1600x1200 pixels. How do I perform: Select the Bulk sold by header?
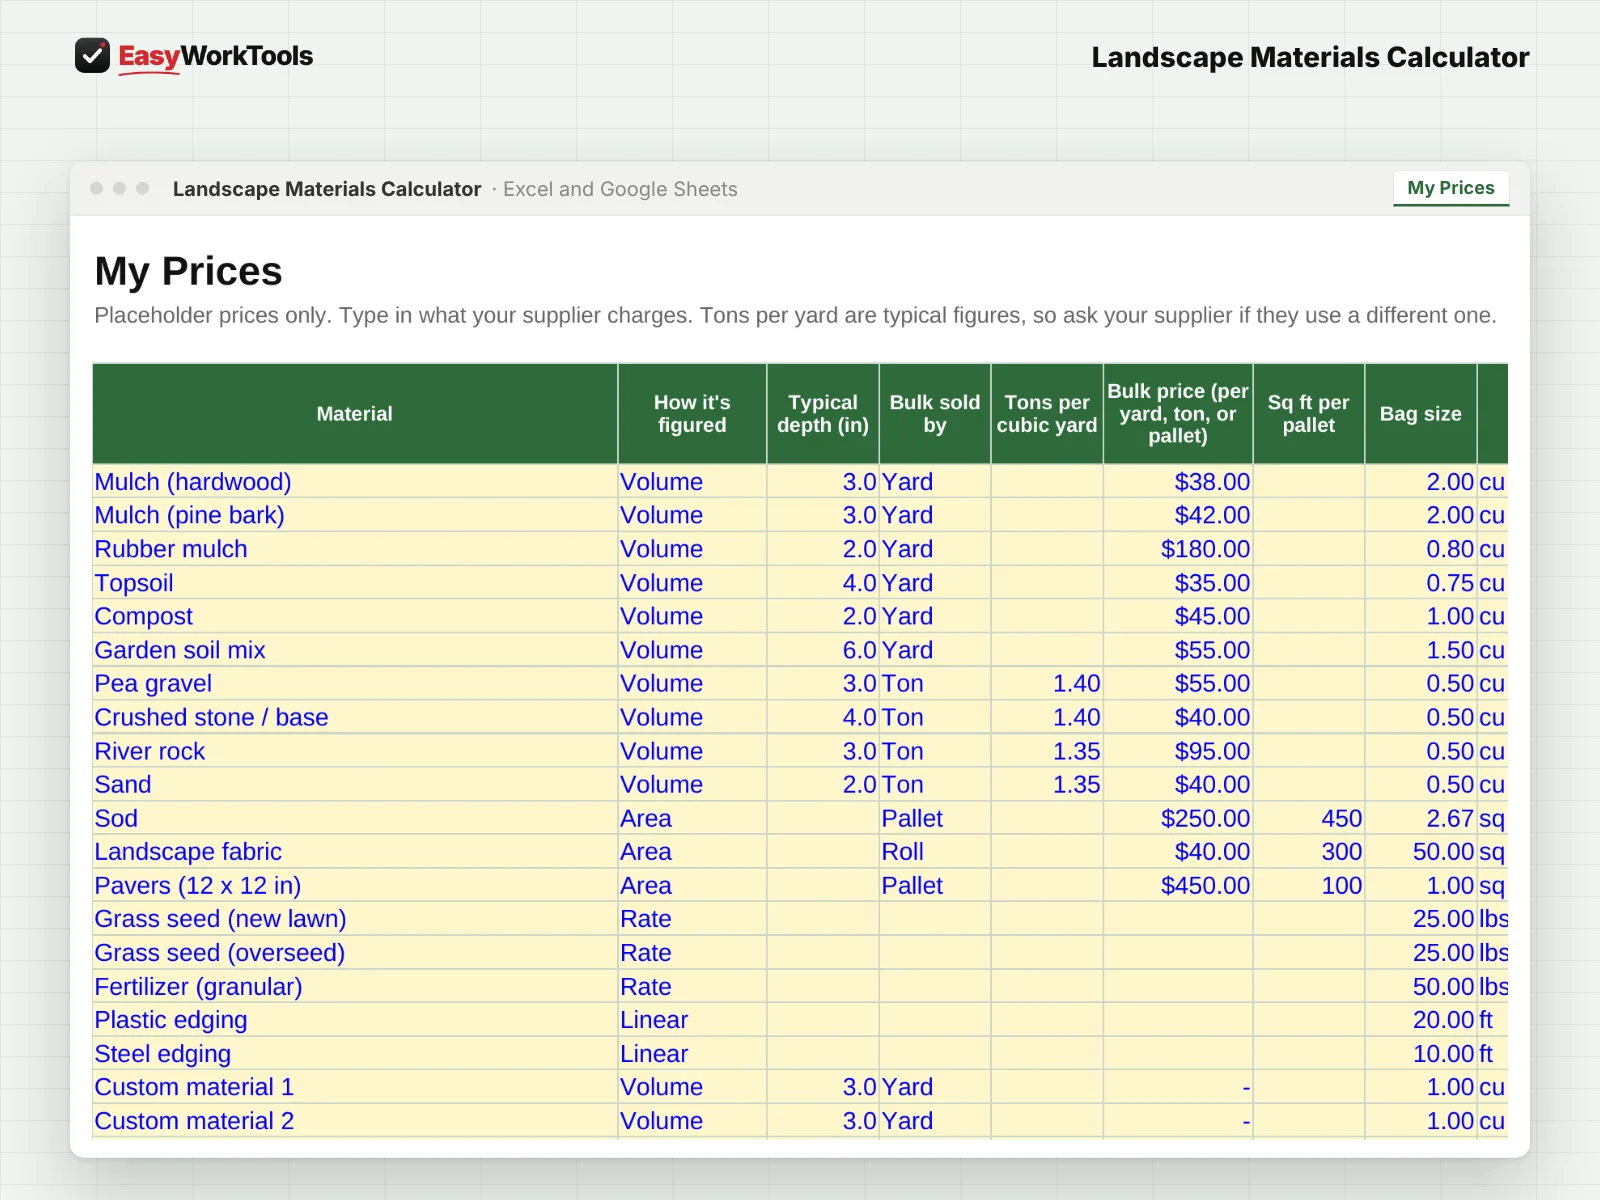point(935,414)
